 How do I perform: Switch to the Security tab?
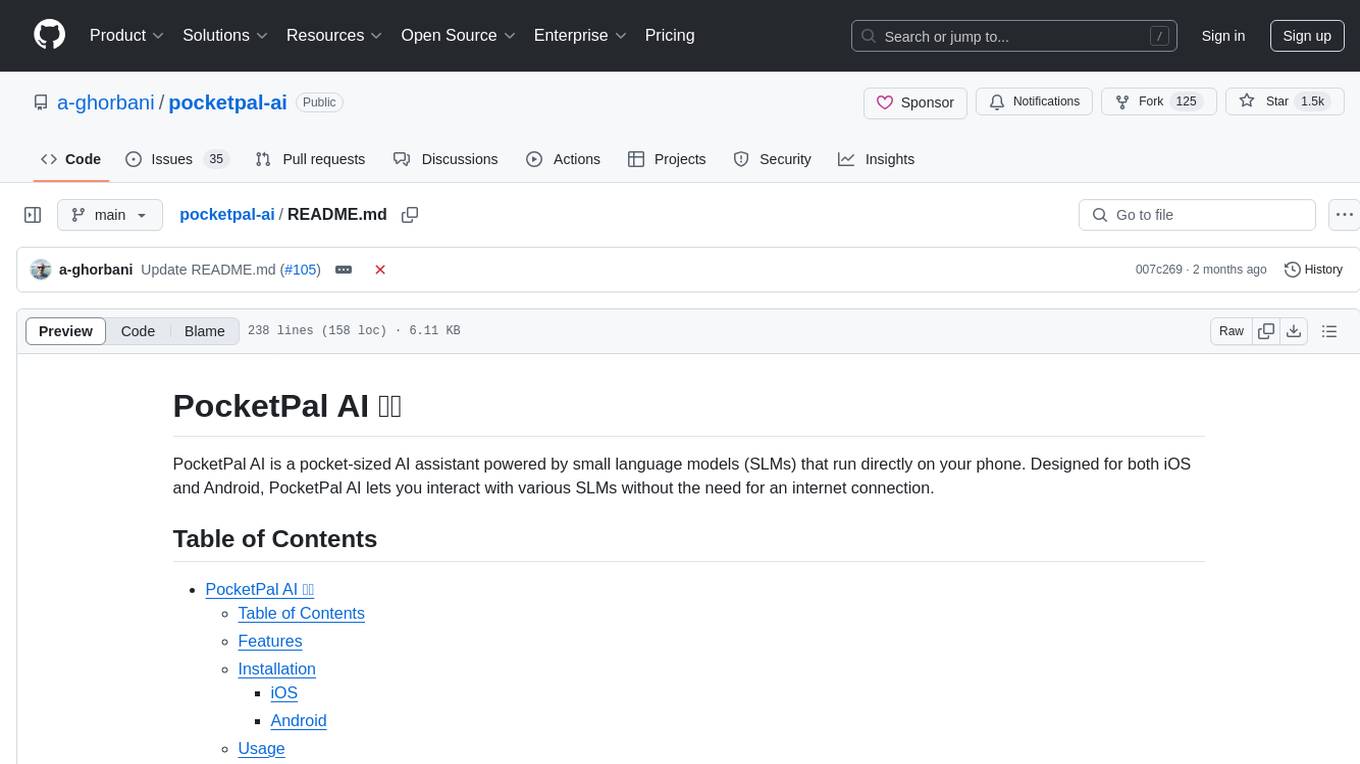click(772, 159)
